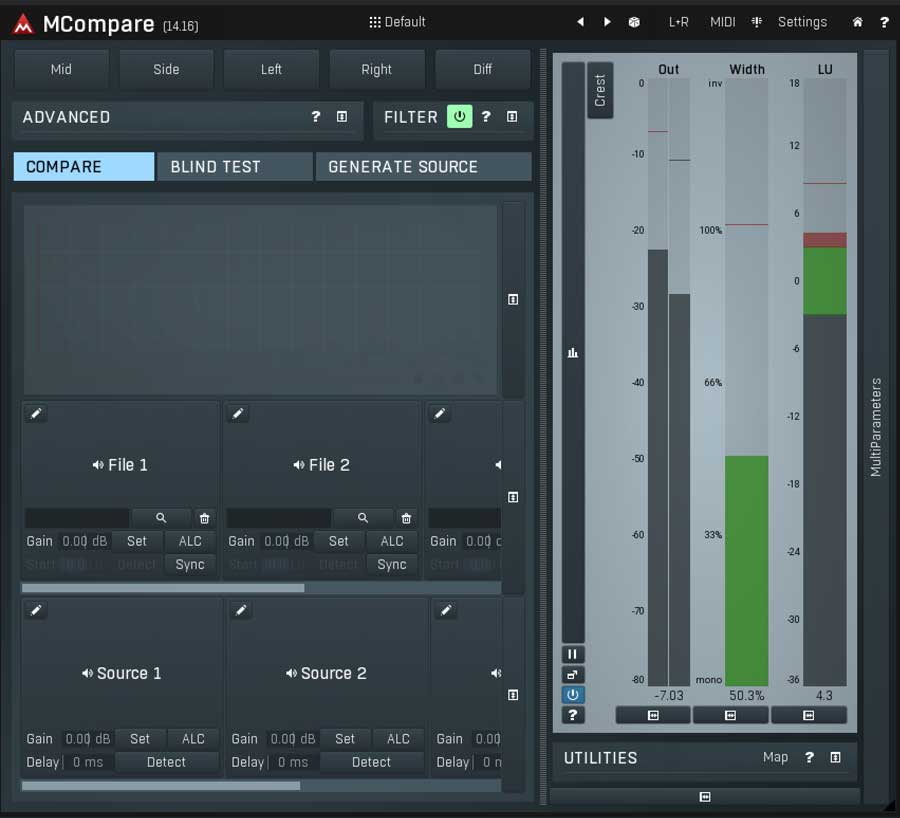
Task: Select Source 2 slot
Action: point(326,673)
